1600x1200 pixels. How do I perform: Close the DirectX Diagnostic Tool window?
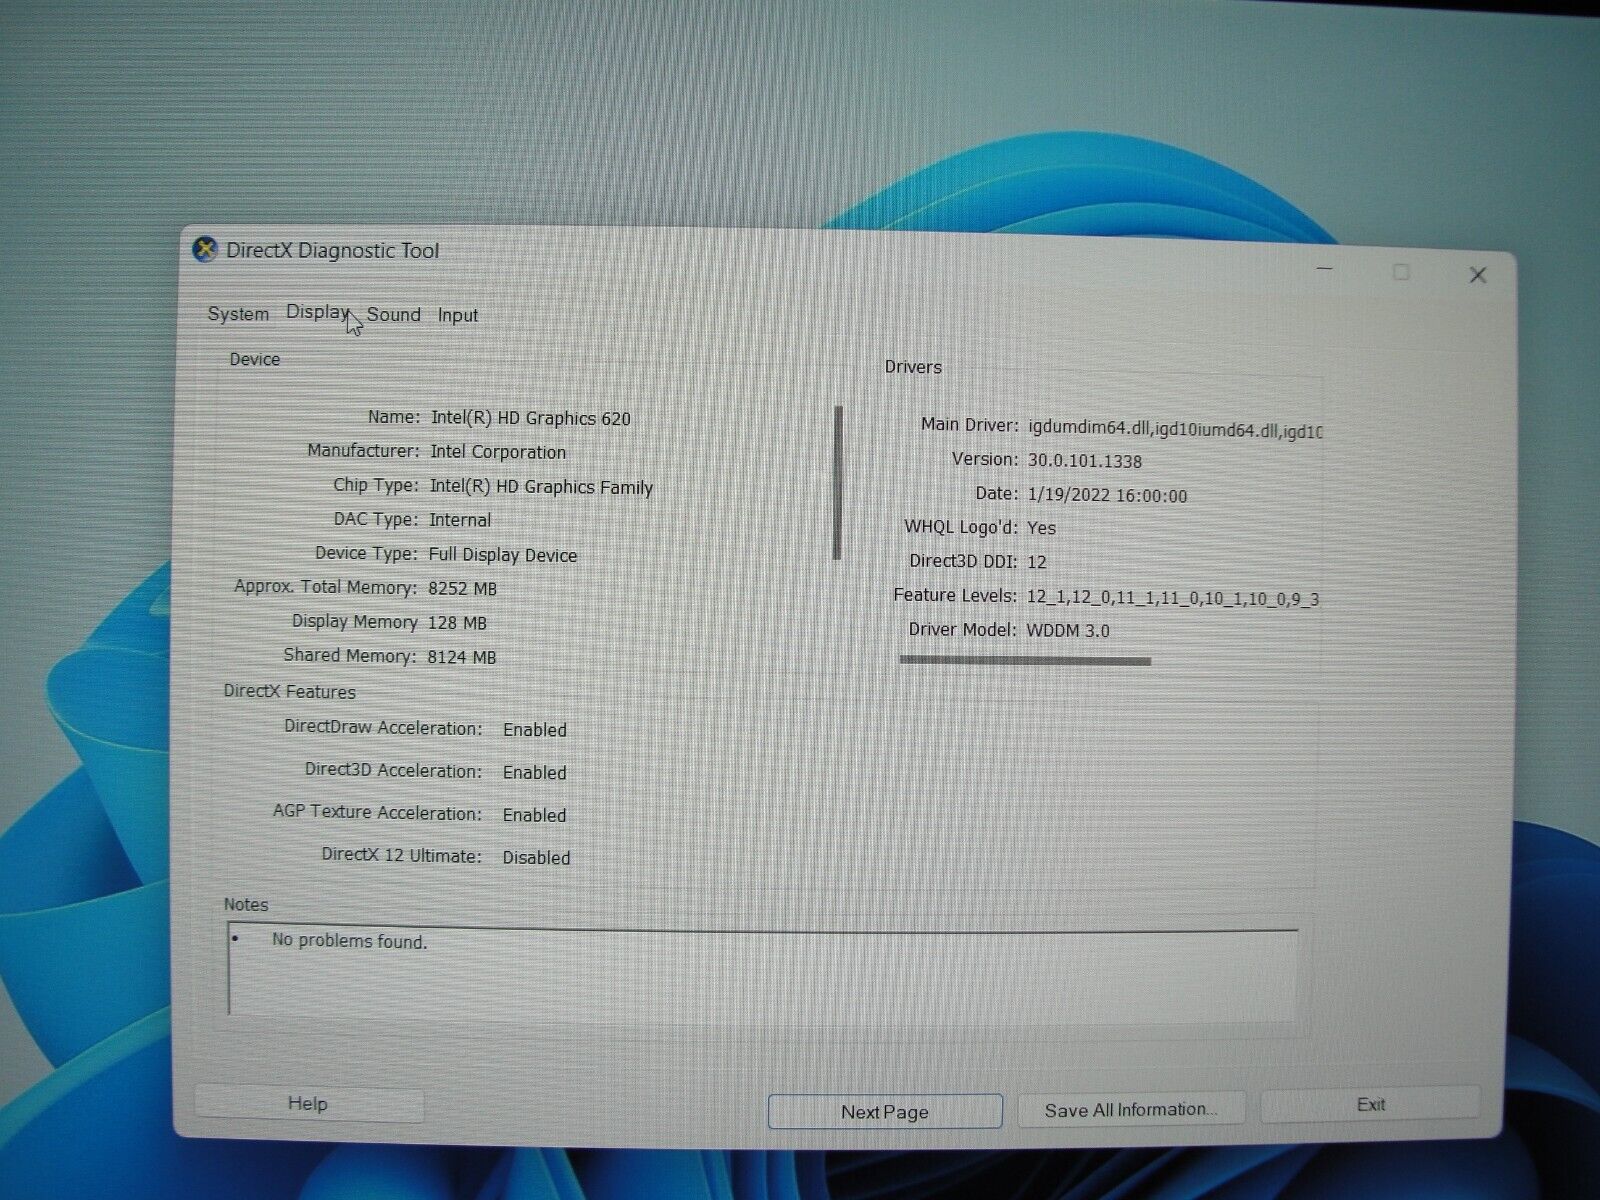click(x=1477, y=275)
